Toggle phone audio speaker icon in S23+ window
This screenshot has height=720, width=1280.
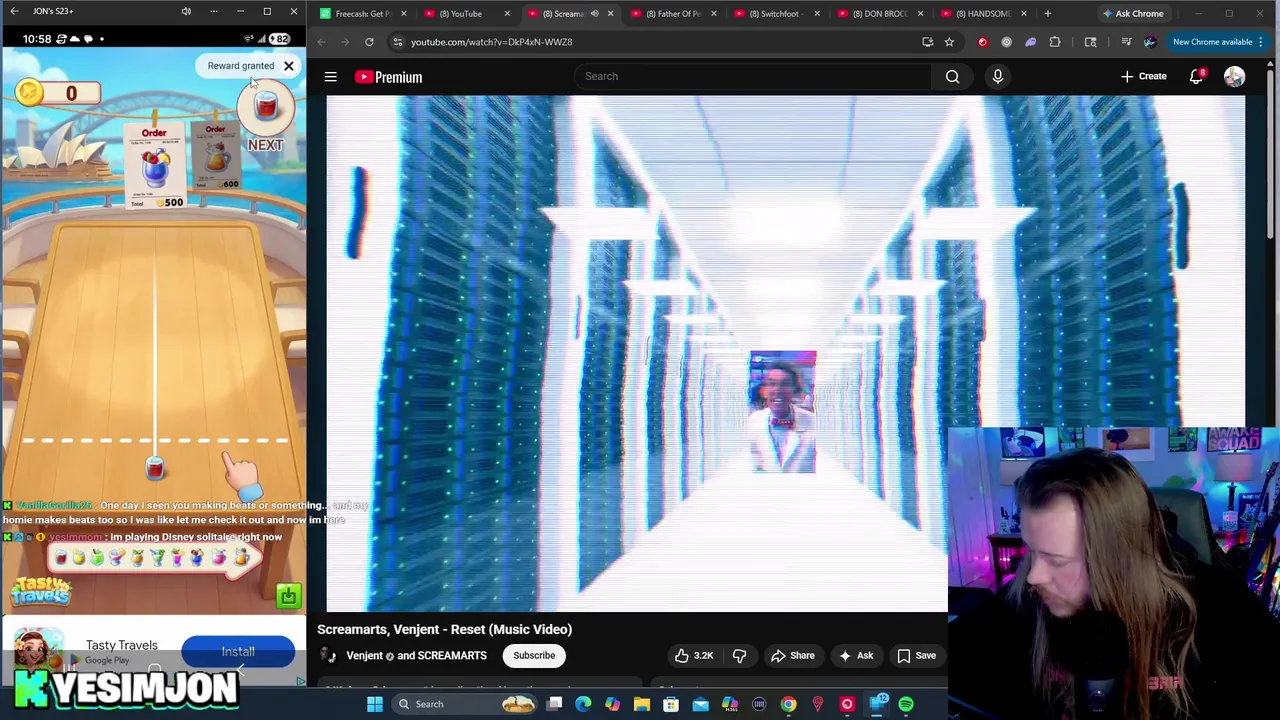pyautogui.click(x=186, y=11)
